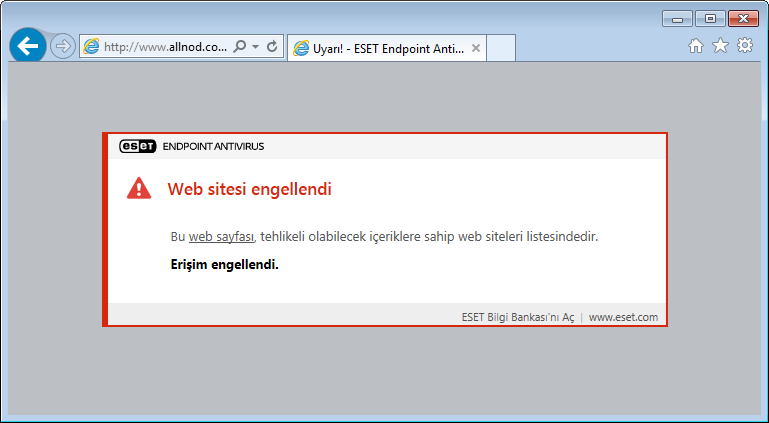Open the Tools gear icon

pos(745,46)
